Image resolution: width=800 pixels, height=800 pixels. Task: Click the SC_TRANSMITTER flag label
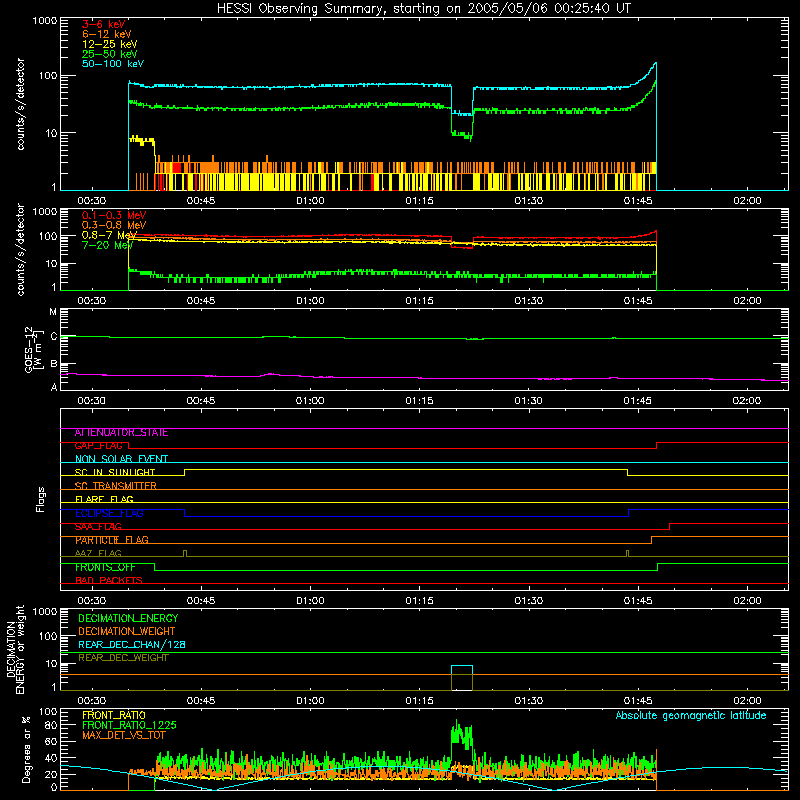115,486
